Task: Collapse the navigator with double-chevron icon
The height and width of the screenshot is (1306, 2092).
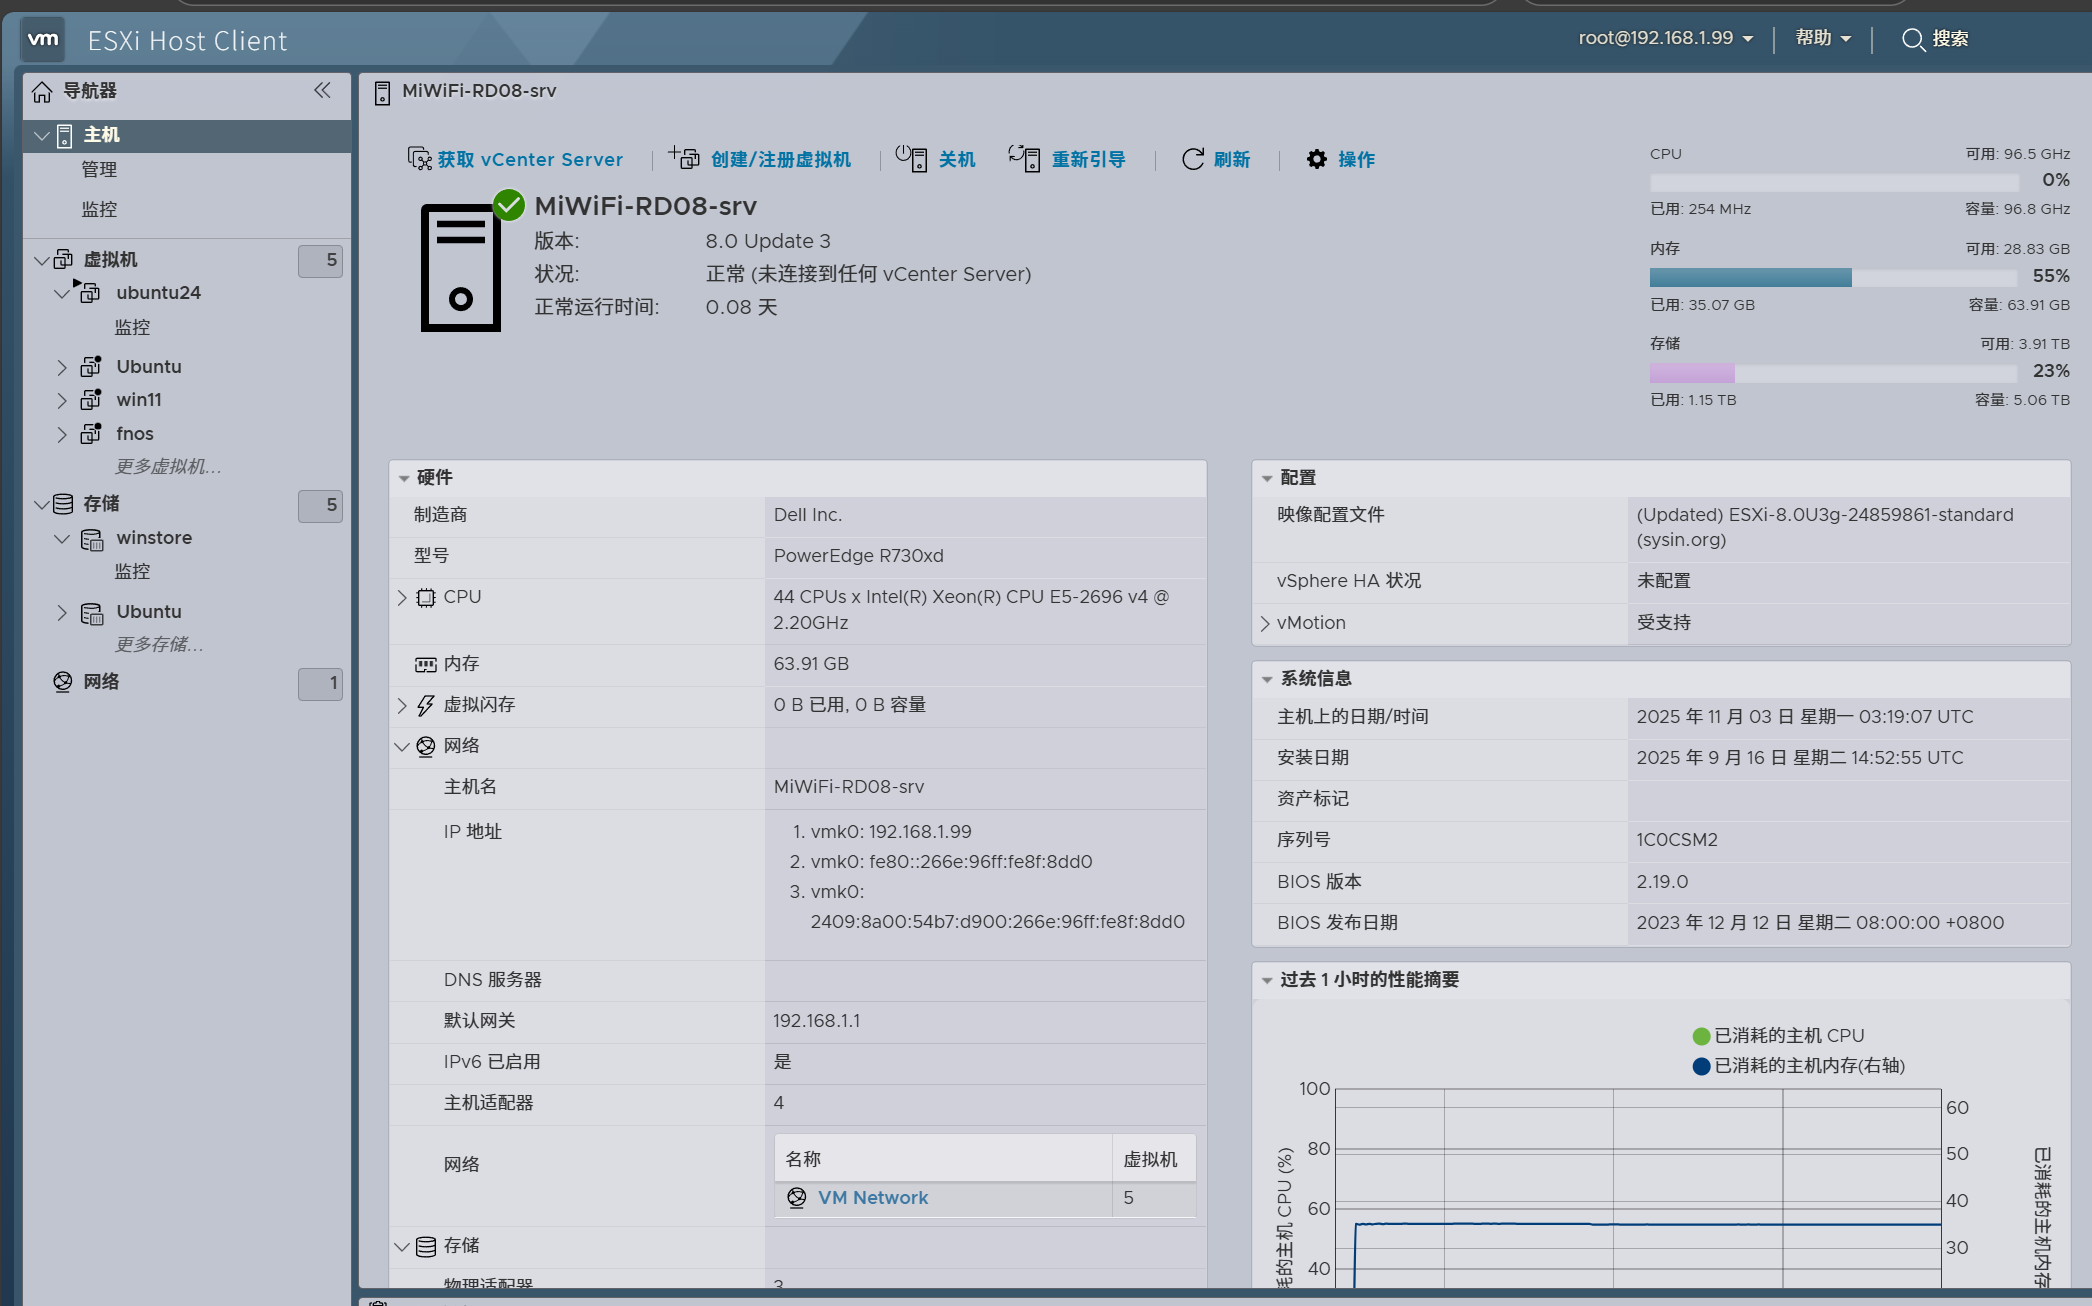Action: [322, 90]
